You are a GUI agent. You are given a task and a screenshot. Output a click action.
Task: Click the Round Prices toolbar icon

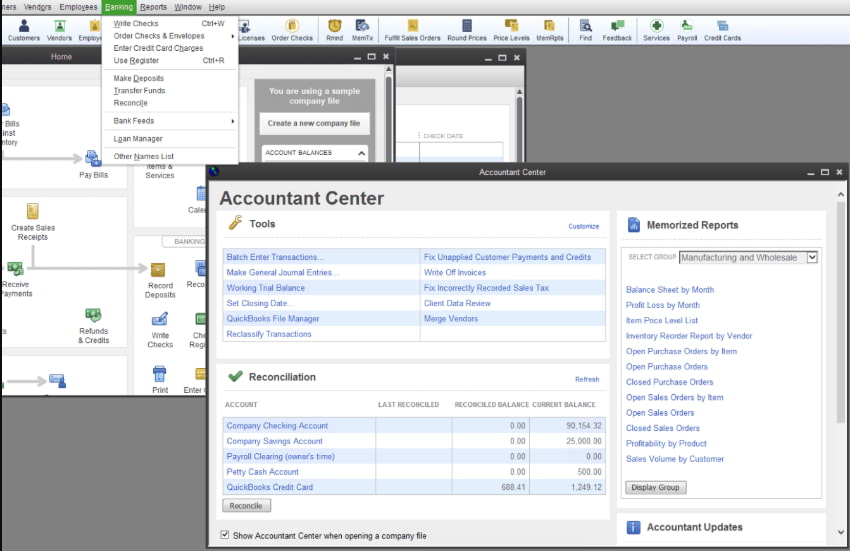coord(467,30)
